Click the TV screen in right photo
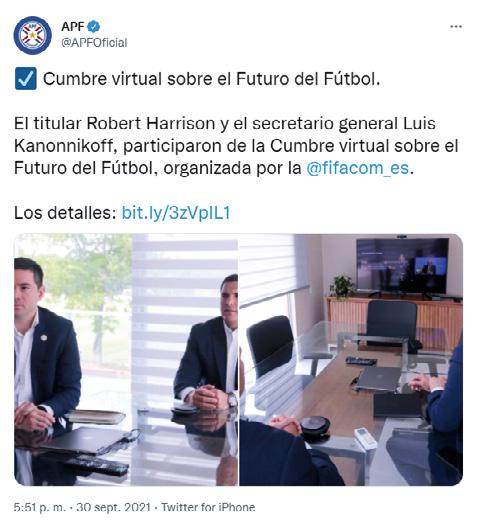This screenshot has width=478, height=527. [x=402, y=266]
